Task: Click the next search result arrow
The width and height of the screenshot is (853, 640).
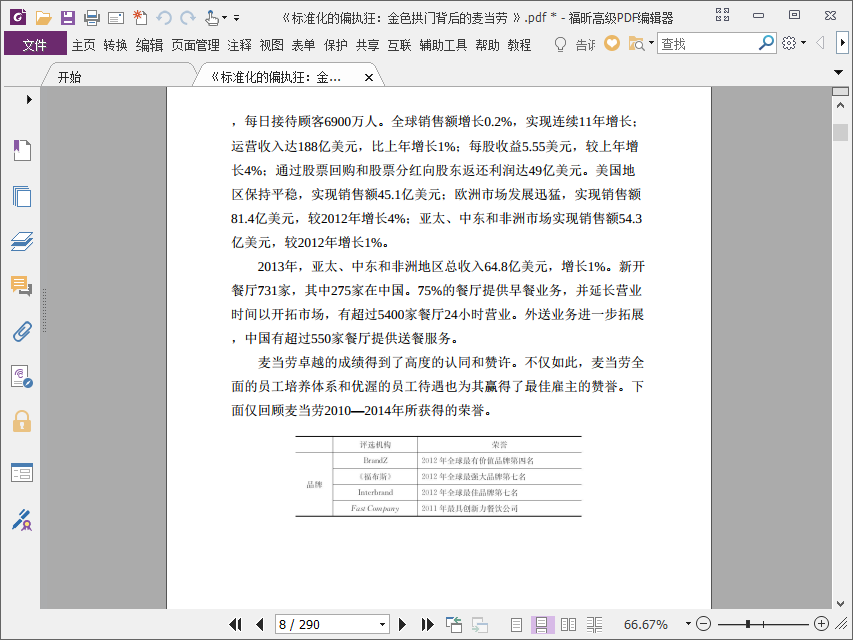Action: (x=842, y=42)
